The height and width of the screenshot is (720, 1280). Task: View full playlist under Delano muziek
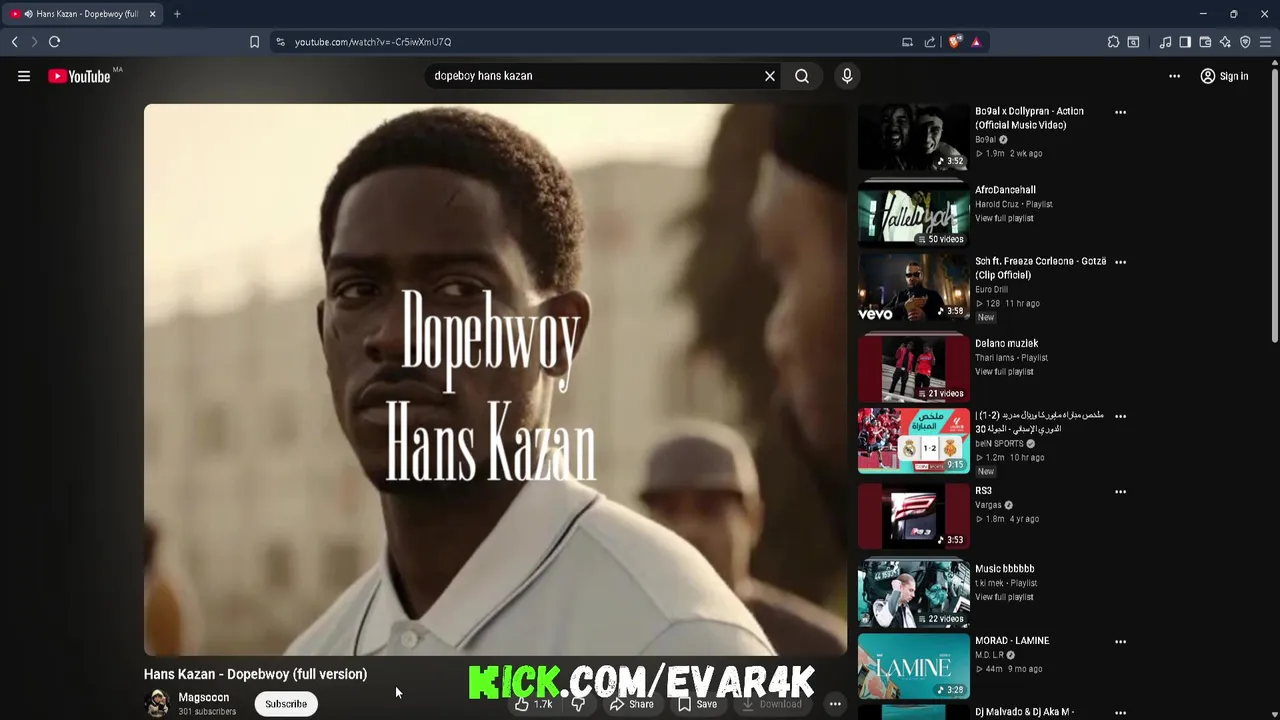click(1004, 372)
